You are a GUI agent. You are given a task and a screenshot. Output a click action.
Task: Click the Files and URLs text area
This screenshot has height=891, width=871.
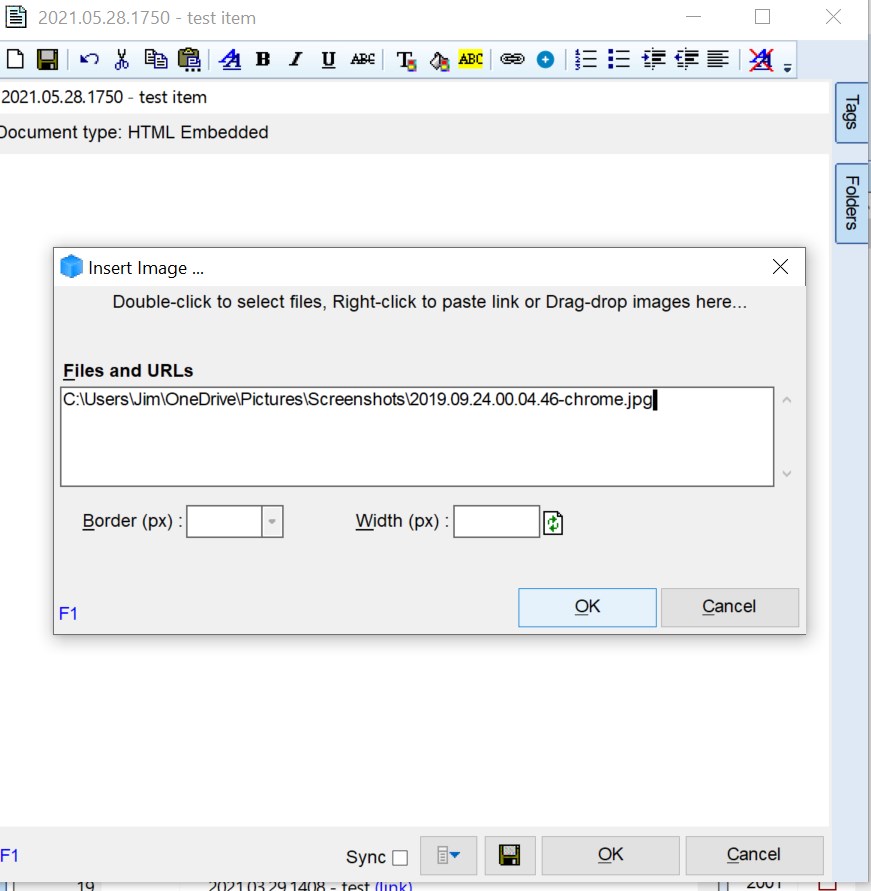point(417,436)
